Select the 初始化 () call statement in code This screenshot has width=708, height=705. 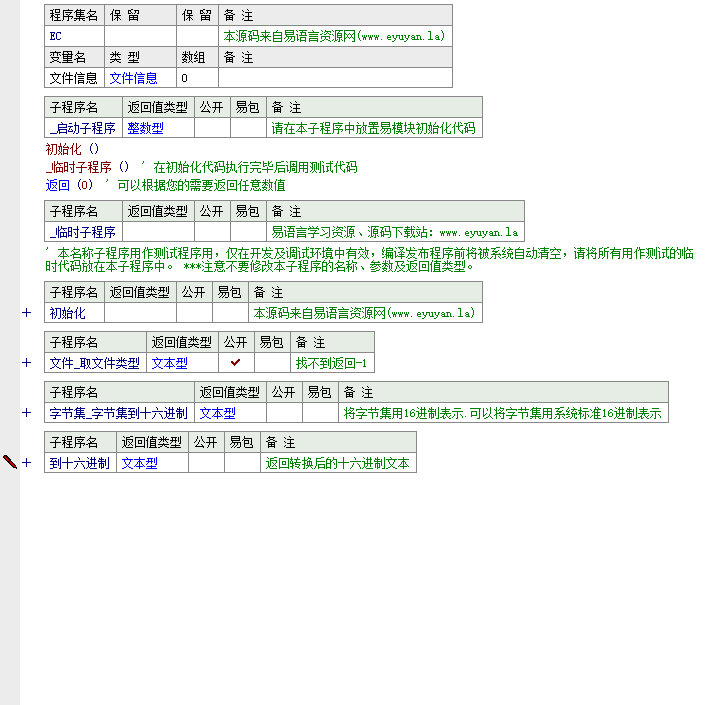click(x=72, y=149)
